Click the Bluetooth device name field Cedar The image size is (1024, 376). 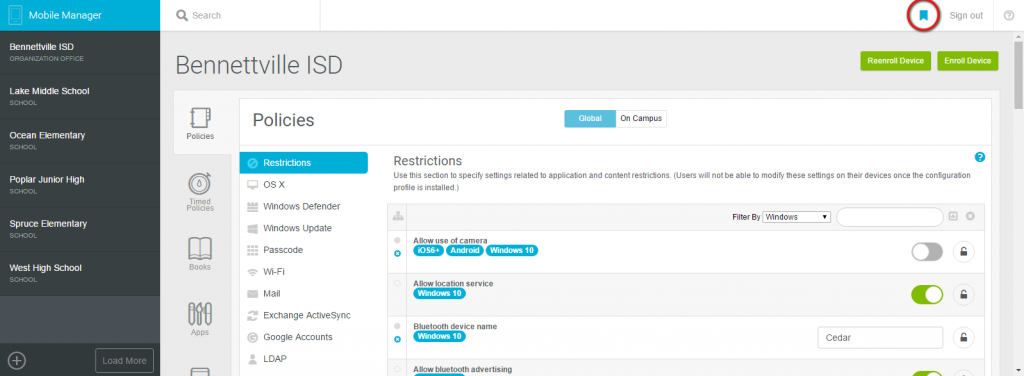pos(880,337)
